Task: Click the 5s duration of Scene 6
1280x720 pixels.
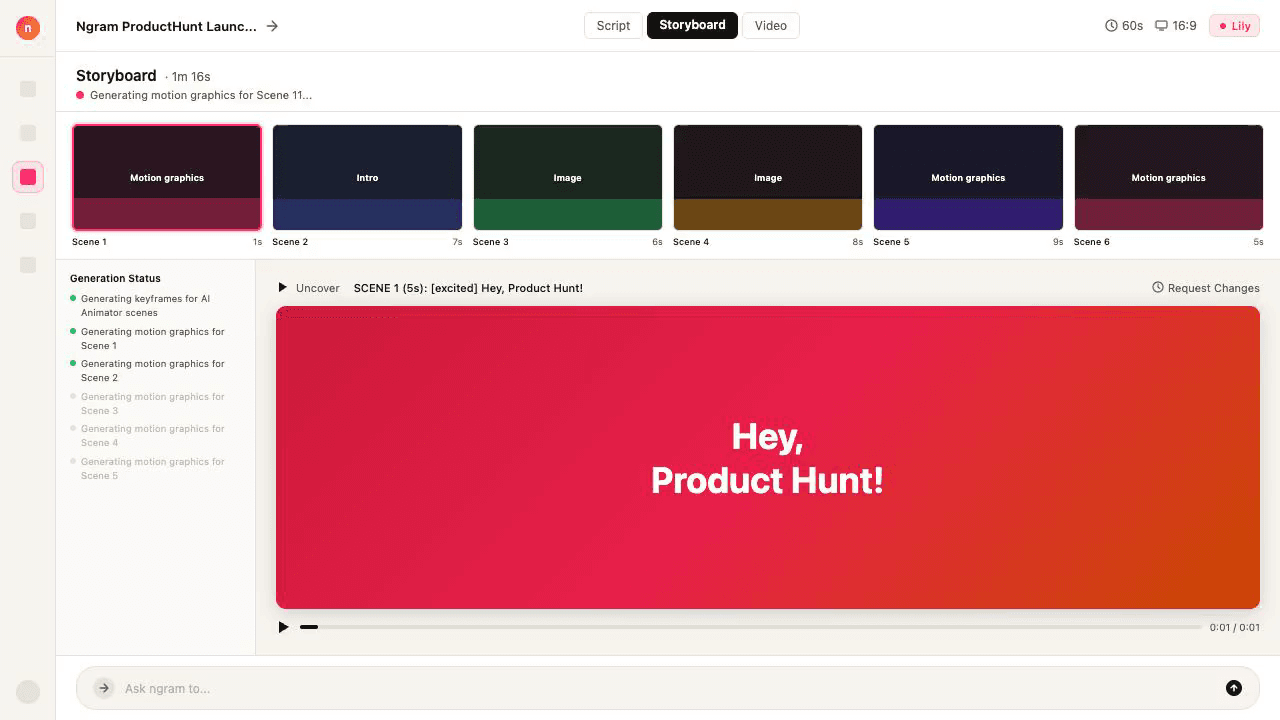Action: pos(1258,242)
